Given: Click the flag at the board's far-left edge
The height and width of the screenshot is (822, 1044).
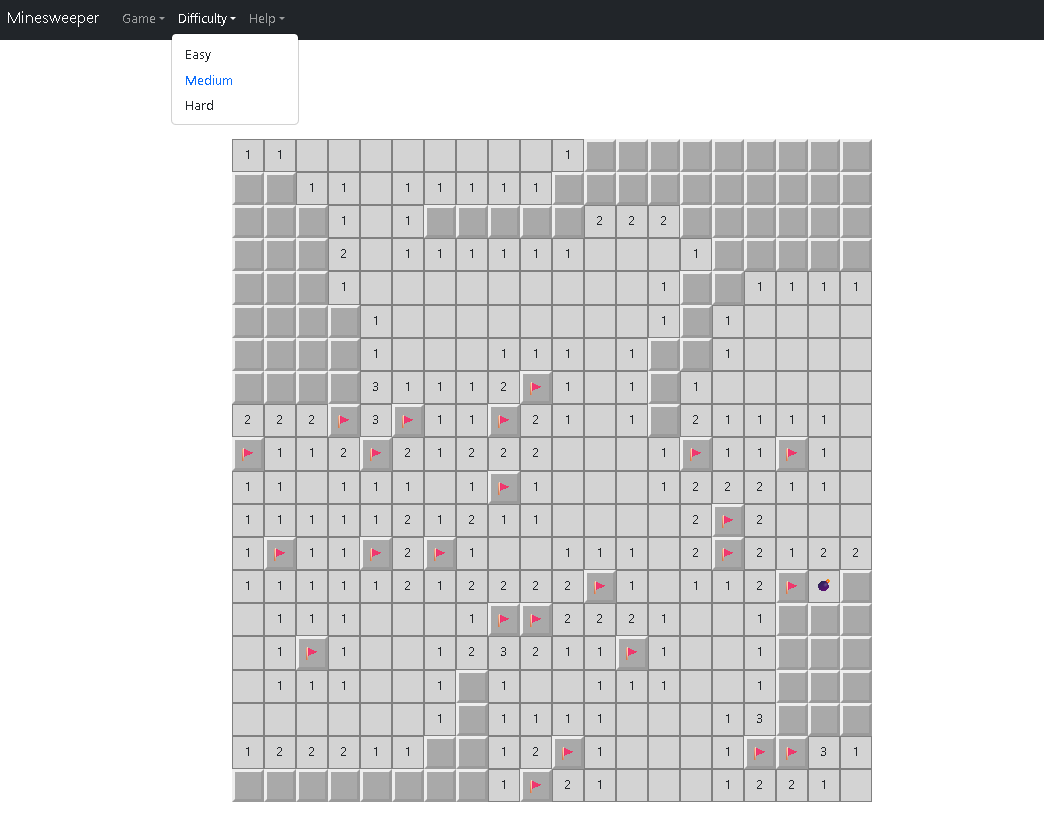Looking at the screenshot, I should tap(247, 453).
